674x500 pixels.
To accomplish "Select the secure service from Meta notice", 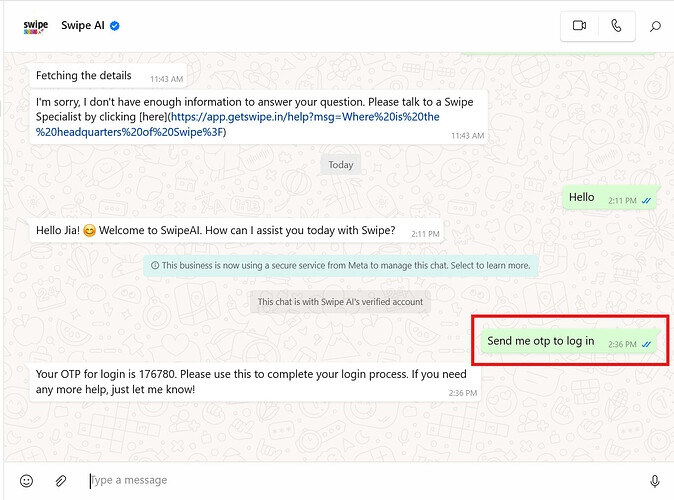I will pyautogui.click(x=340, y=265).
